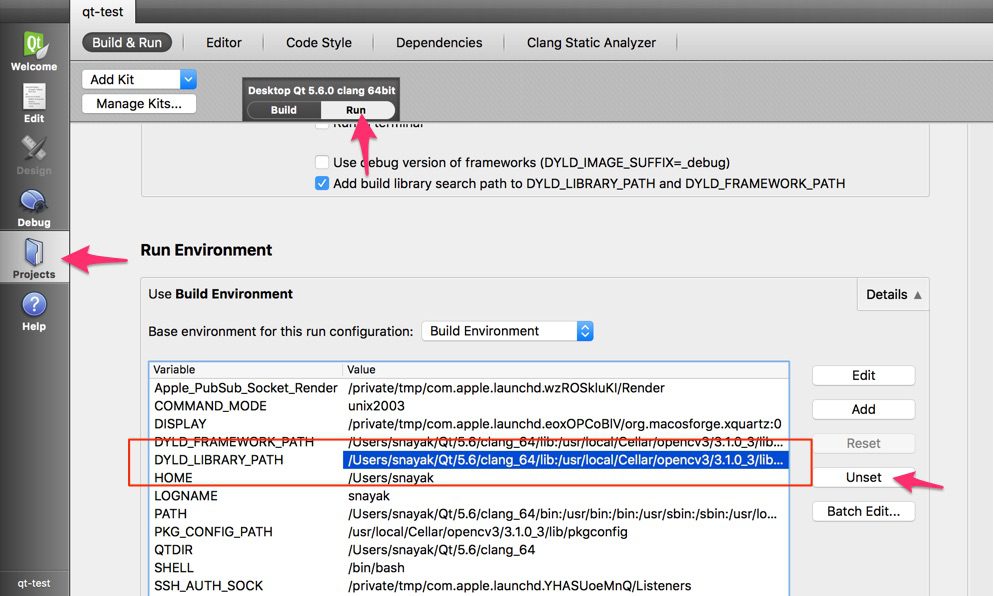Screen dimensions: 994x596
Task: Select the QTDIR variable row
Action: (x=469, y=550)
